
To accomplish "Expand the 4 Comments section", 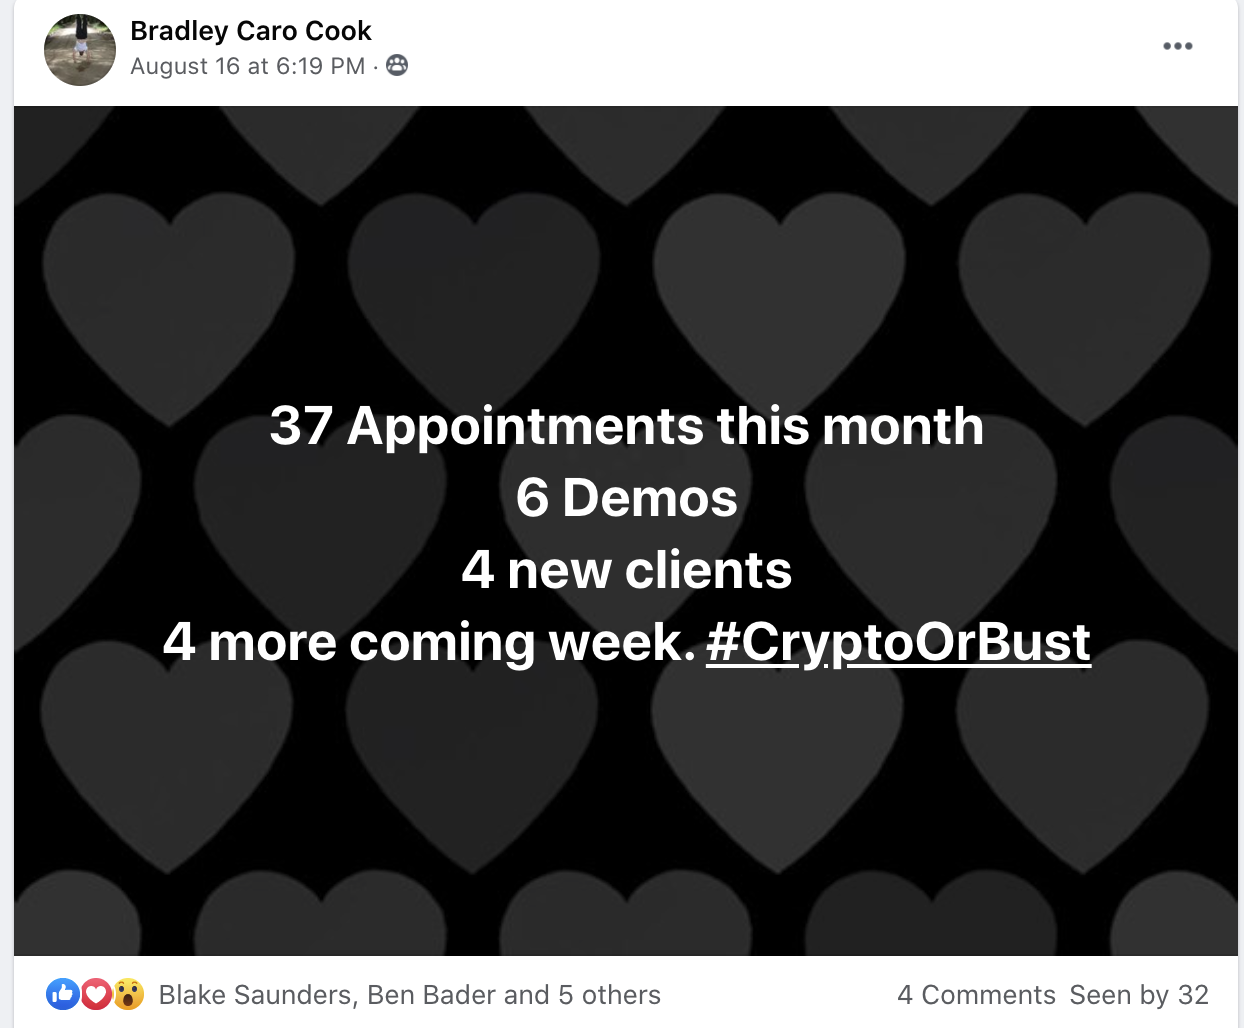I will click(x=976, y=995).
